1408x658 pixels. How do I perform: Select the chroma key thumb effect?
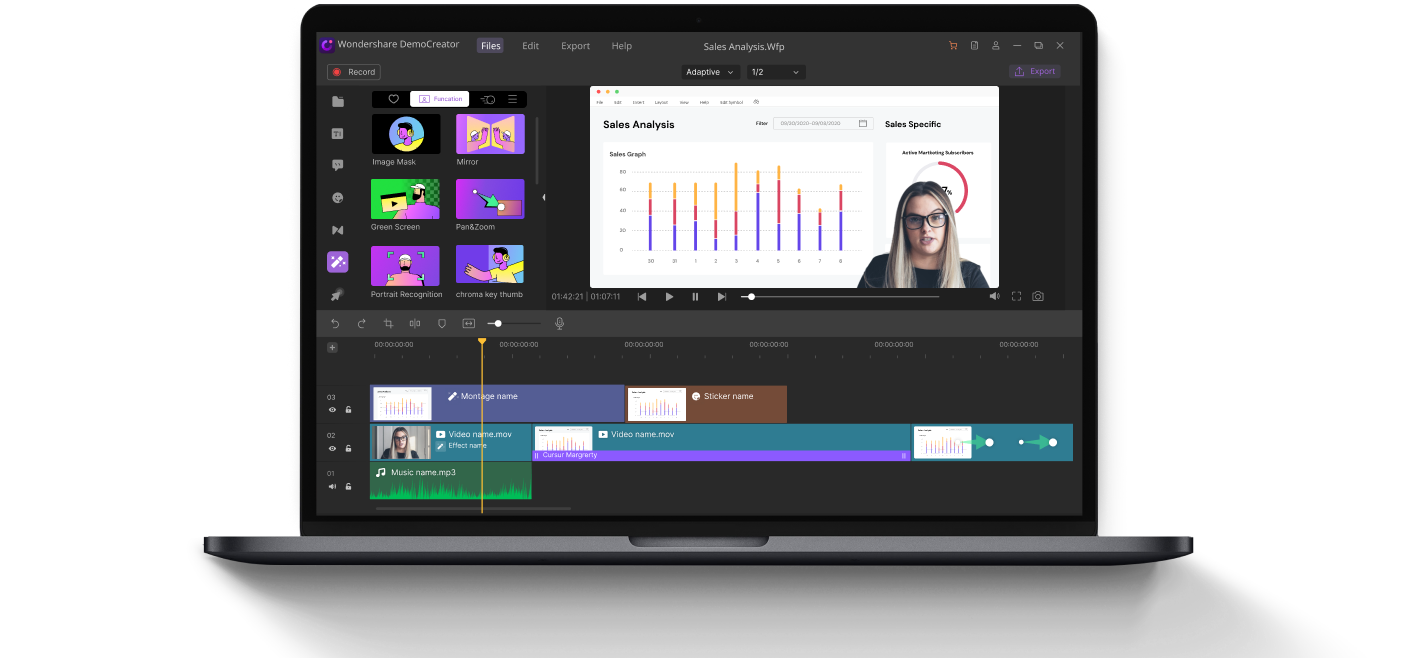(x=490, y=266)
